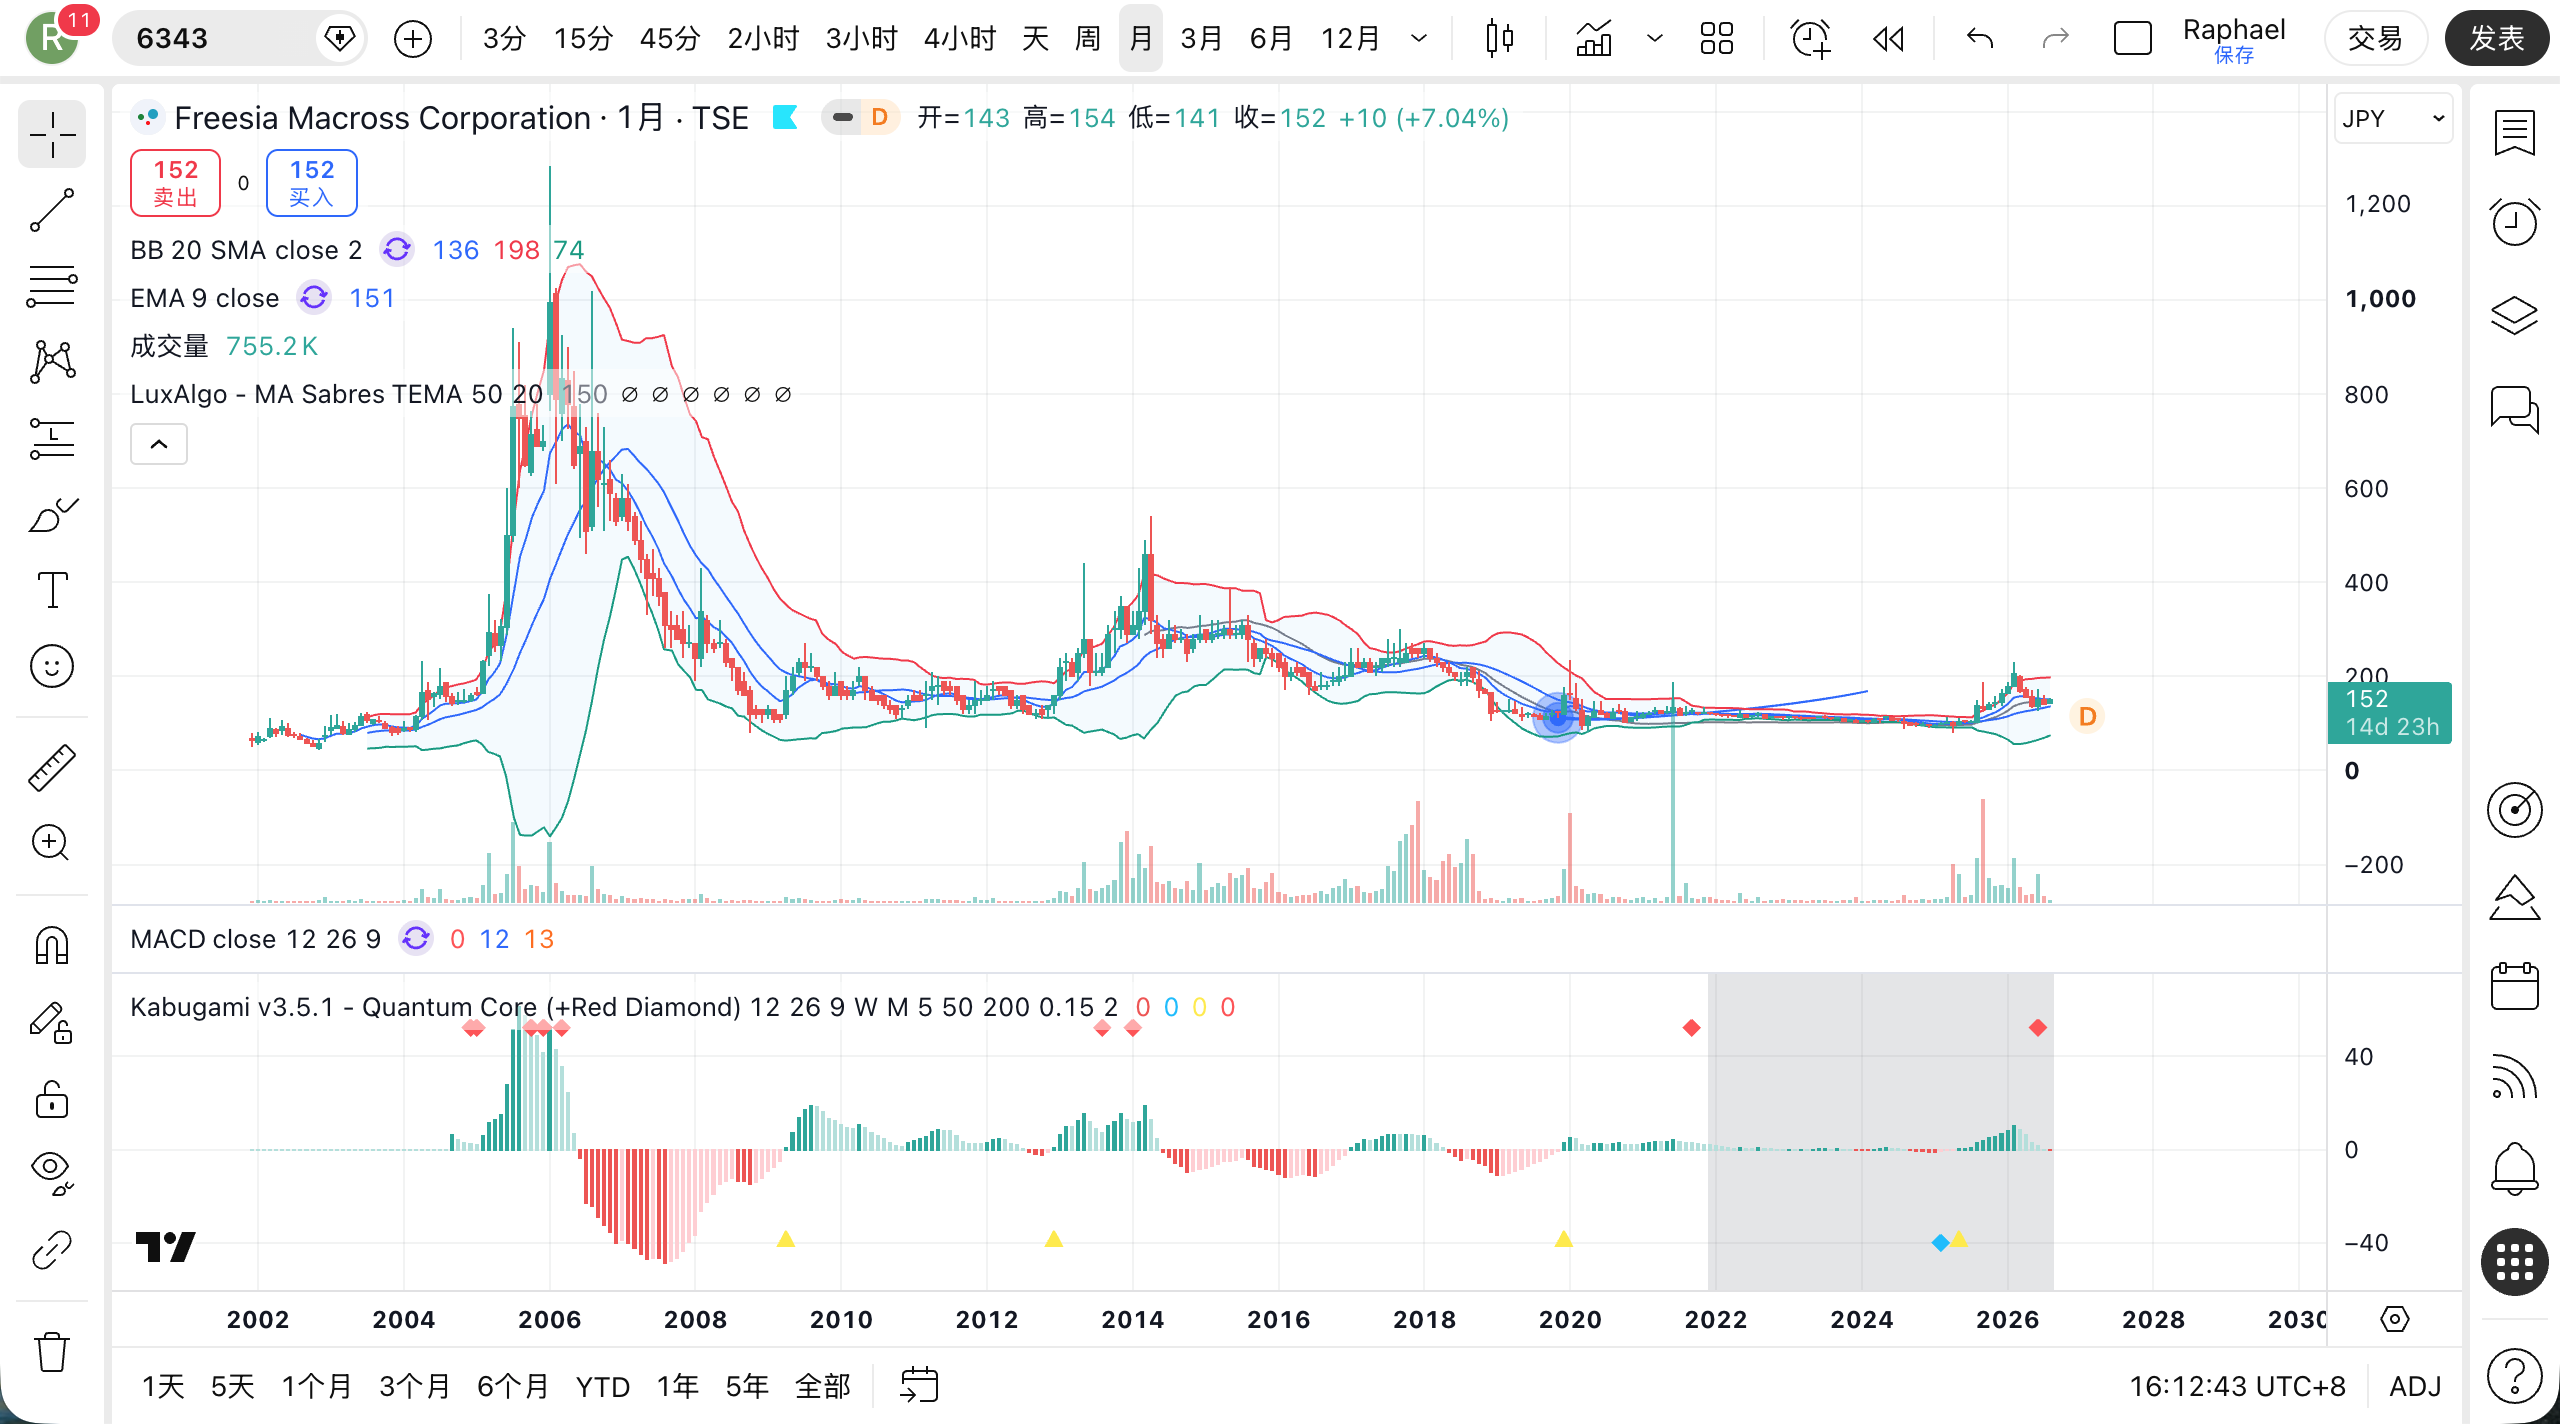Image resolution: width=2560 pixels, height=1424 pixels.
Task: Expand the more timeframes dropdown
Action: [x=1419, y=39]
